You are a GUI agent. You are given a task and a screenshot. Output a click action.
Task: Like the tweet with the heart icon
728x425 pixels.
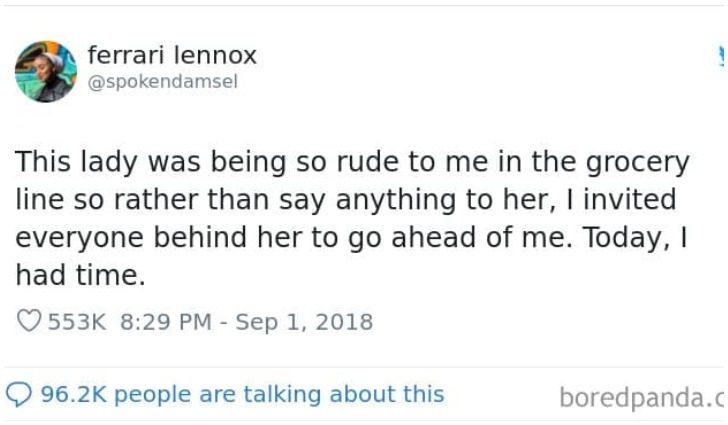[29, 320]
